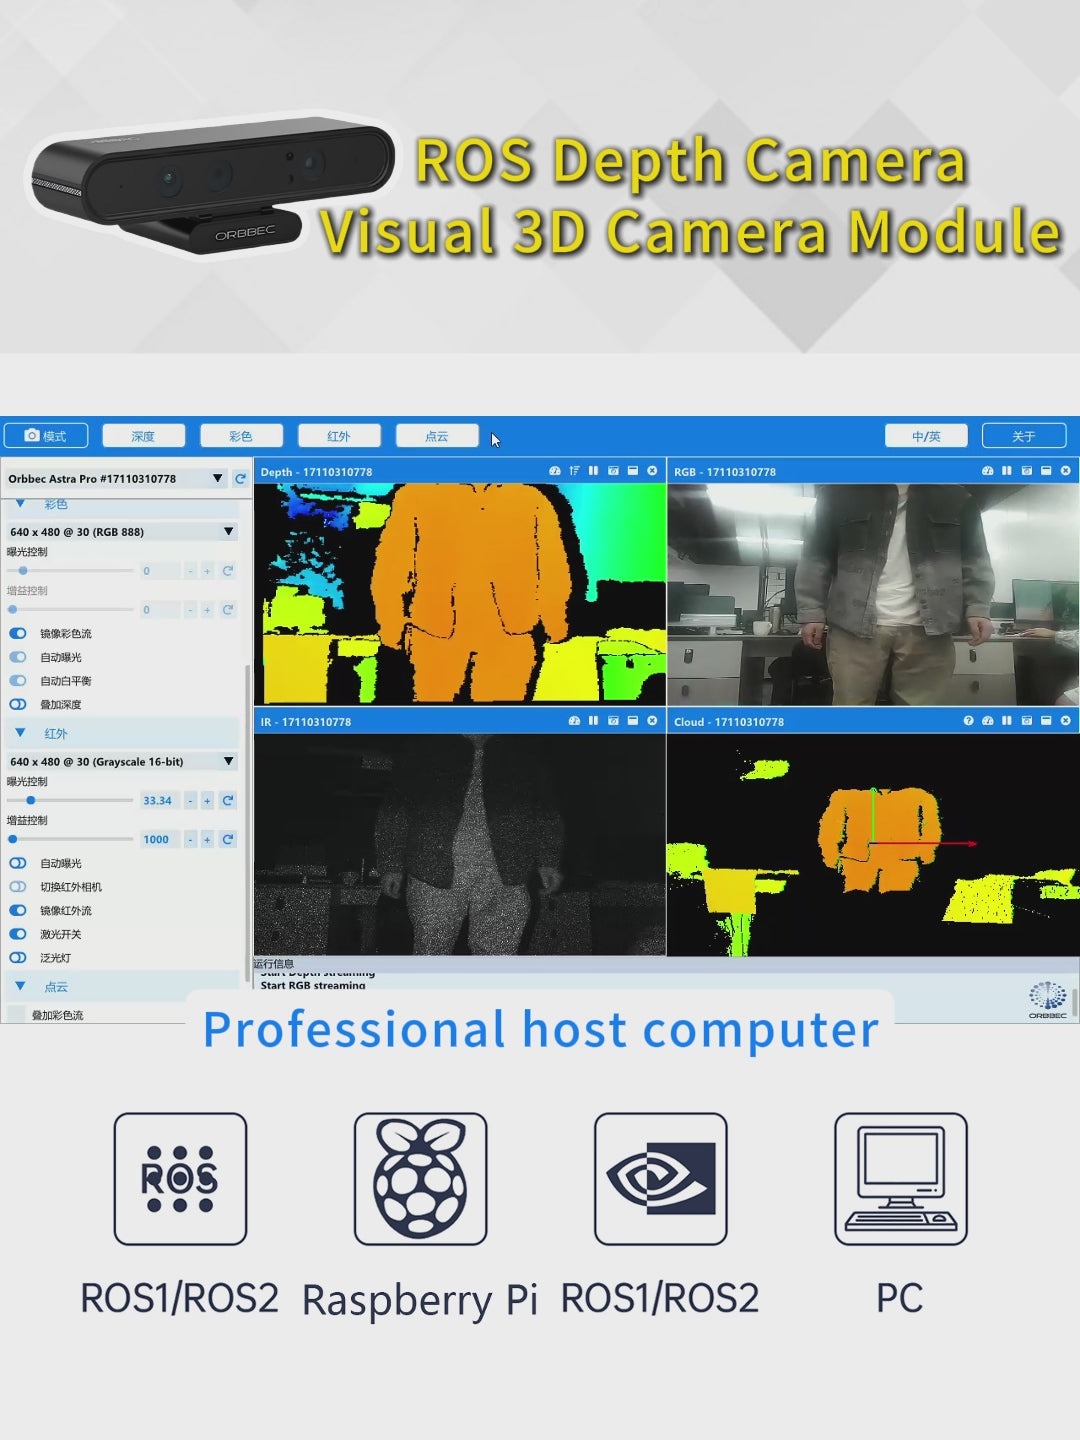Adjust the IR gain slider handle
The height and width of the screenshot is (1440, 1080).
pos(12,839)
